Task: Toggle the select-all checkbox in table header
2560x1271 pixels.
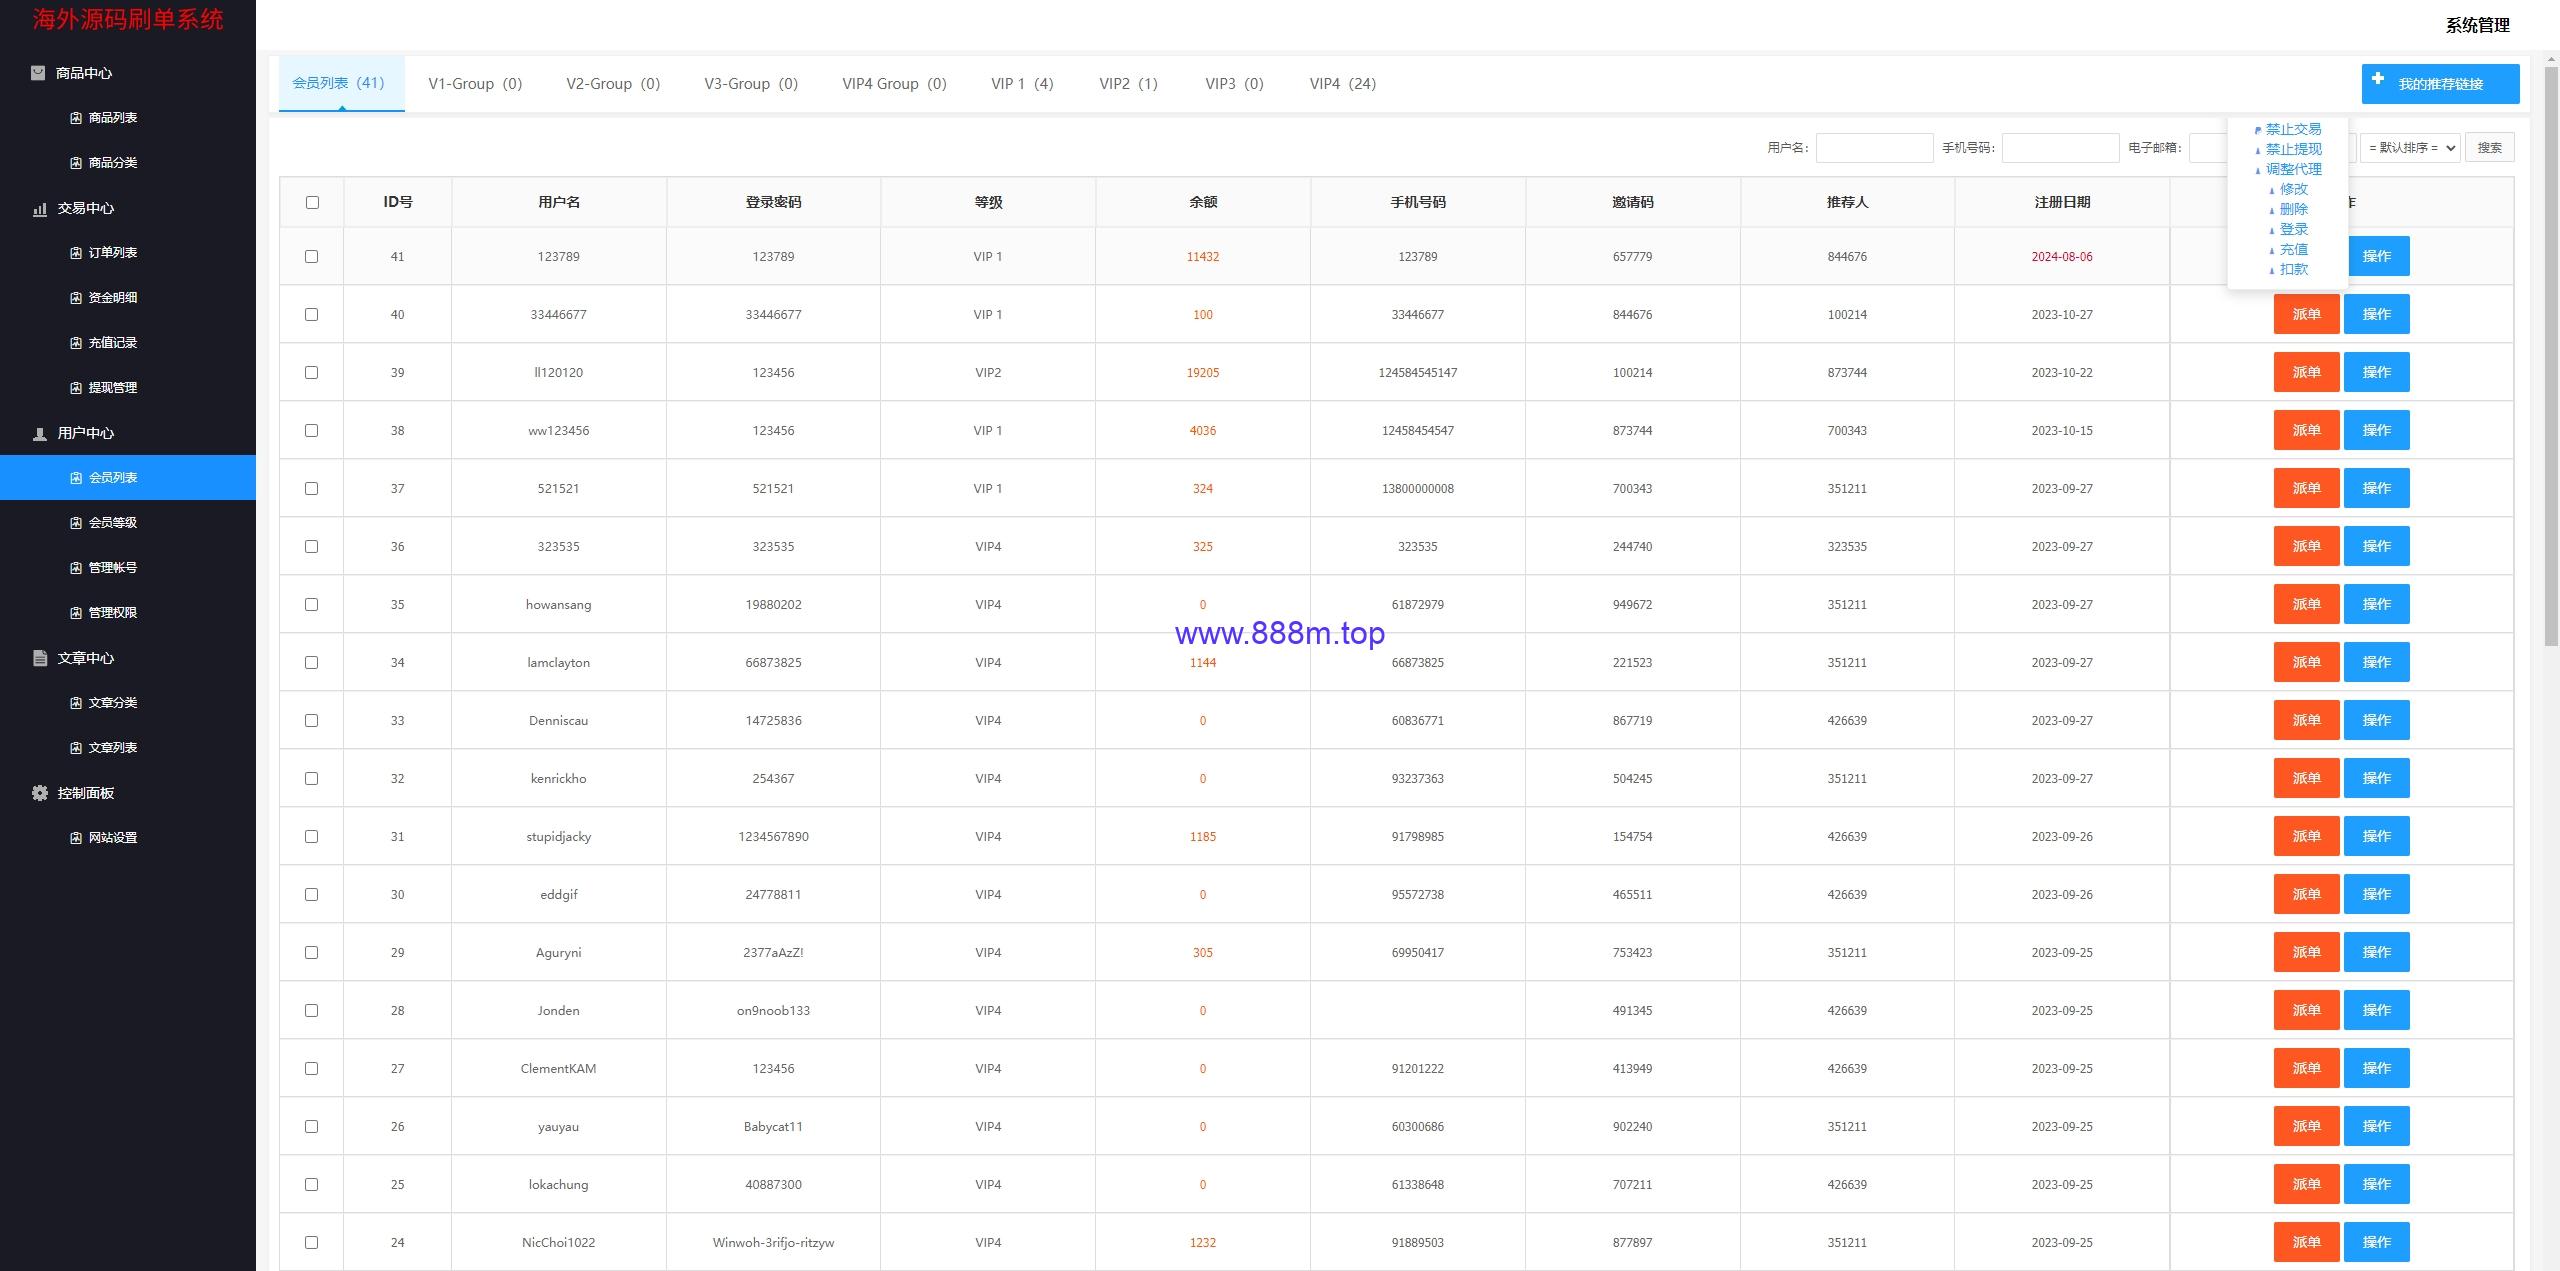Action: pos(312,202)
